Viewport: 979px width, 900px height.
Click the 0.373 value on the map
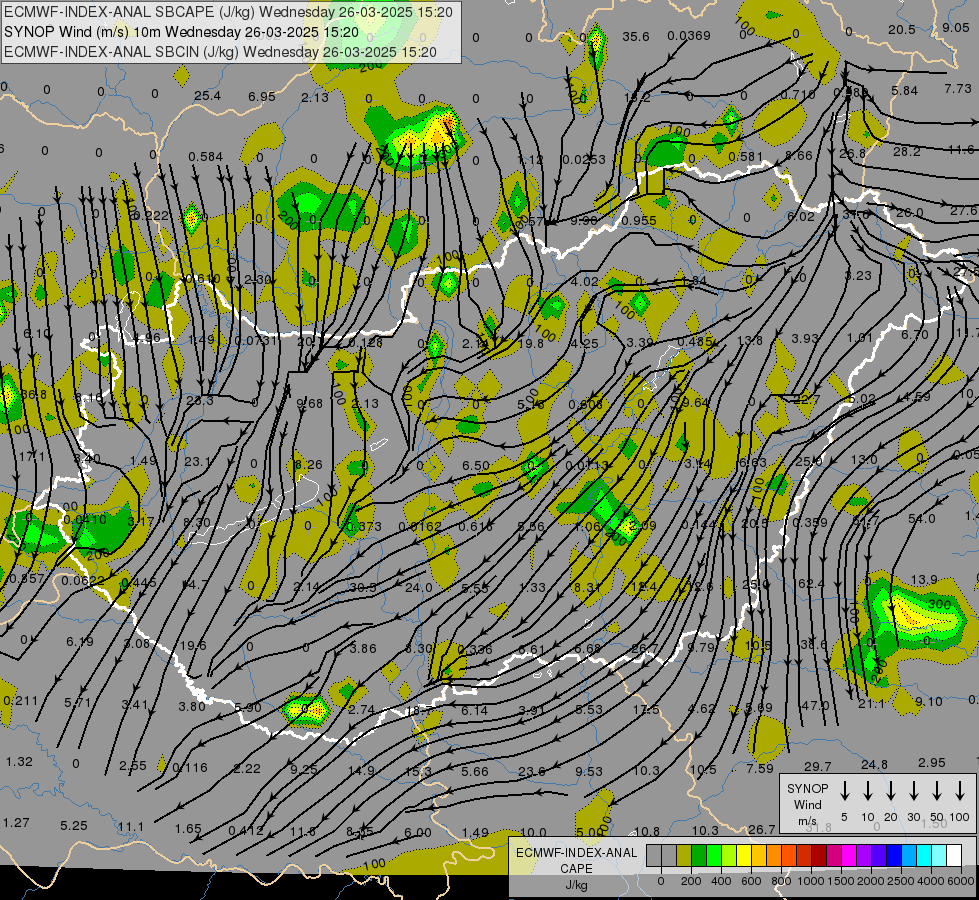pos(364,527)
